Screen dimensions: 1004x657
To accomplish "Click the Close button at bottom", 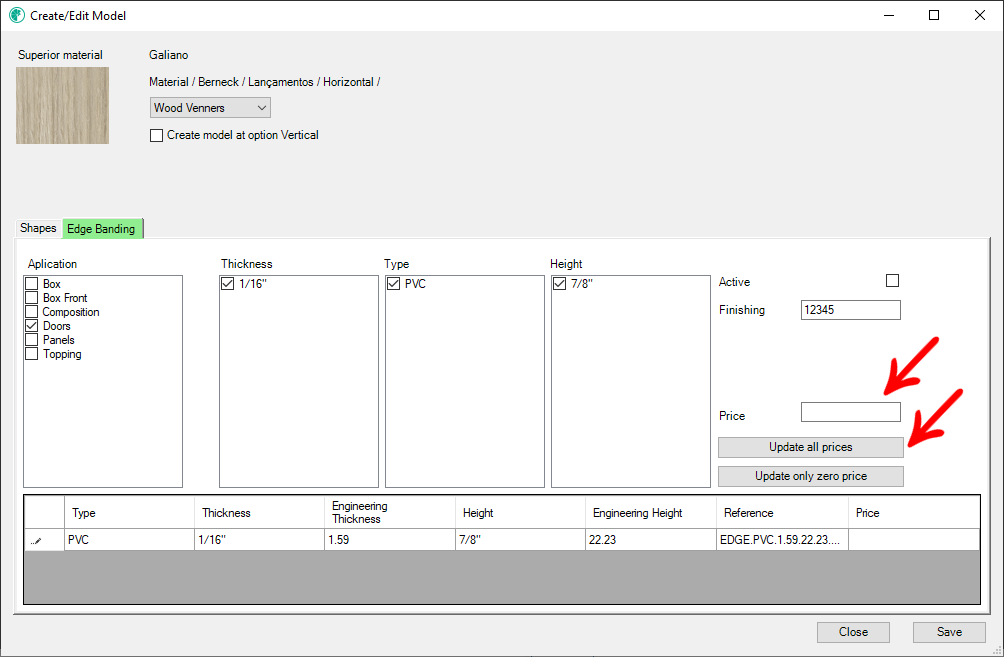I will point(853,632).
